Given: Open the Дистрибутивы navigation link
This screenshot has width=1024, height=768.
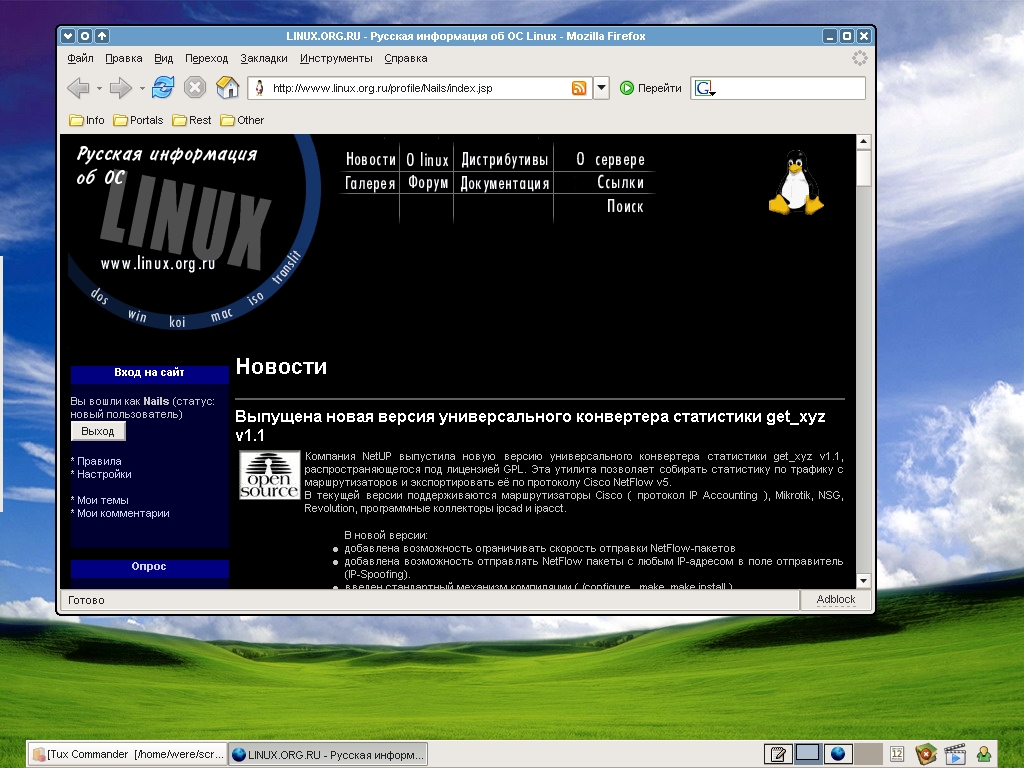Looking at the screenshot, I should tap(504, 159).
